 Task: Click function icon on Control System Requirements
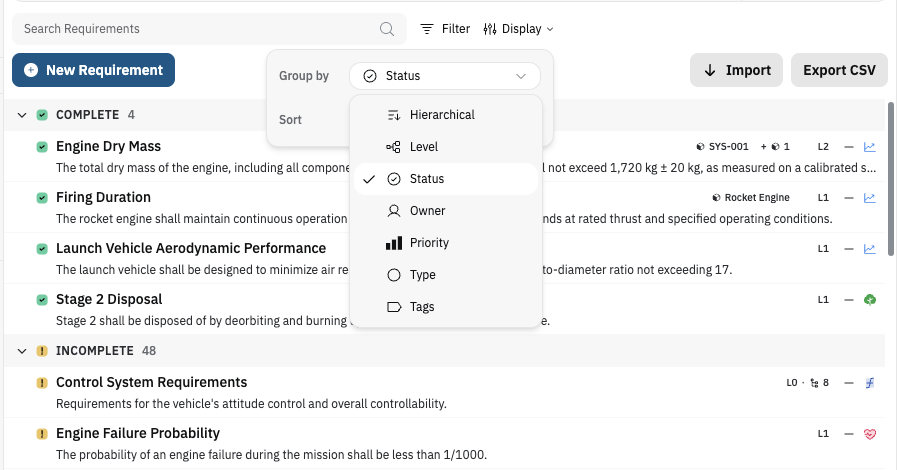pos(870,383)
